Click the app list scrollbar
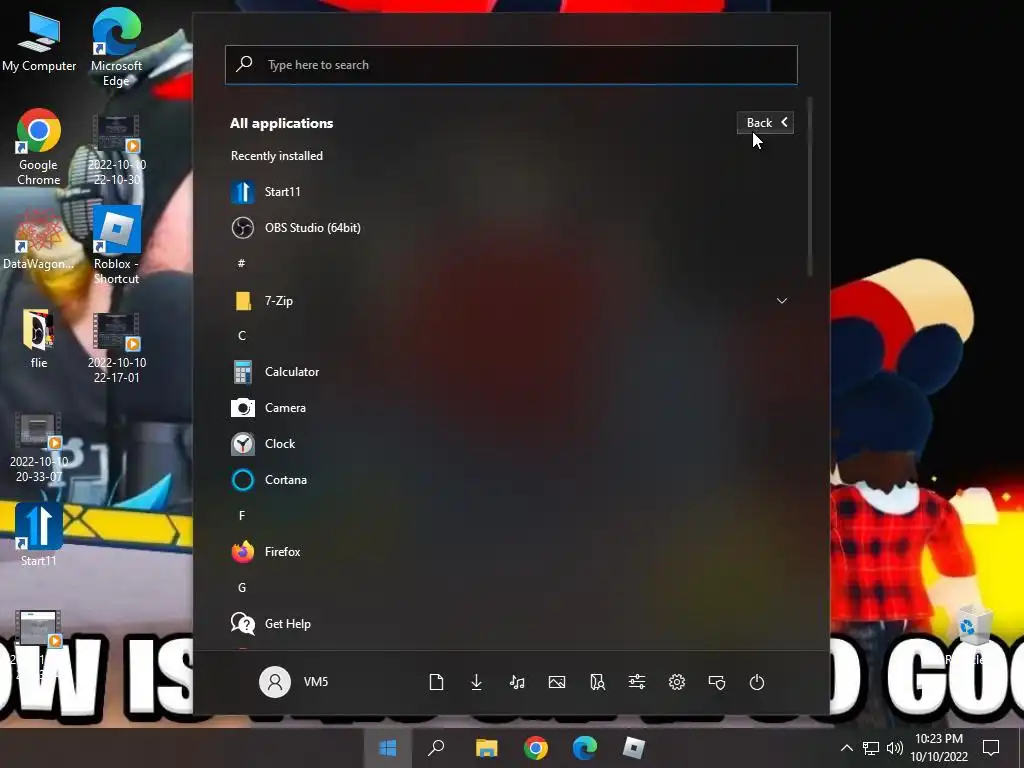1024x768 pixels. pyautogui.click(x=810, y=187)
